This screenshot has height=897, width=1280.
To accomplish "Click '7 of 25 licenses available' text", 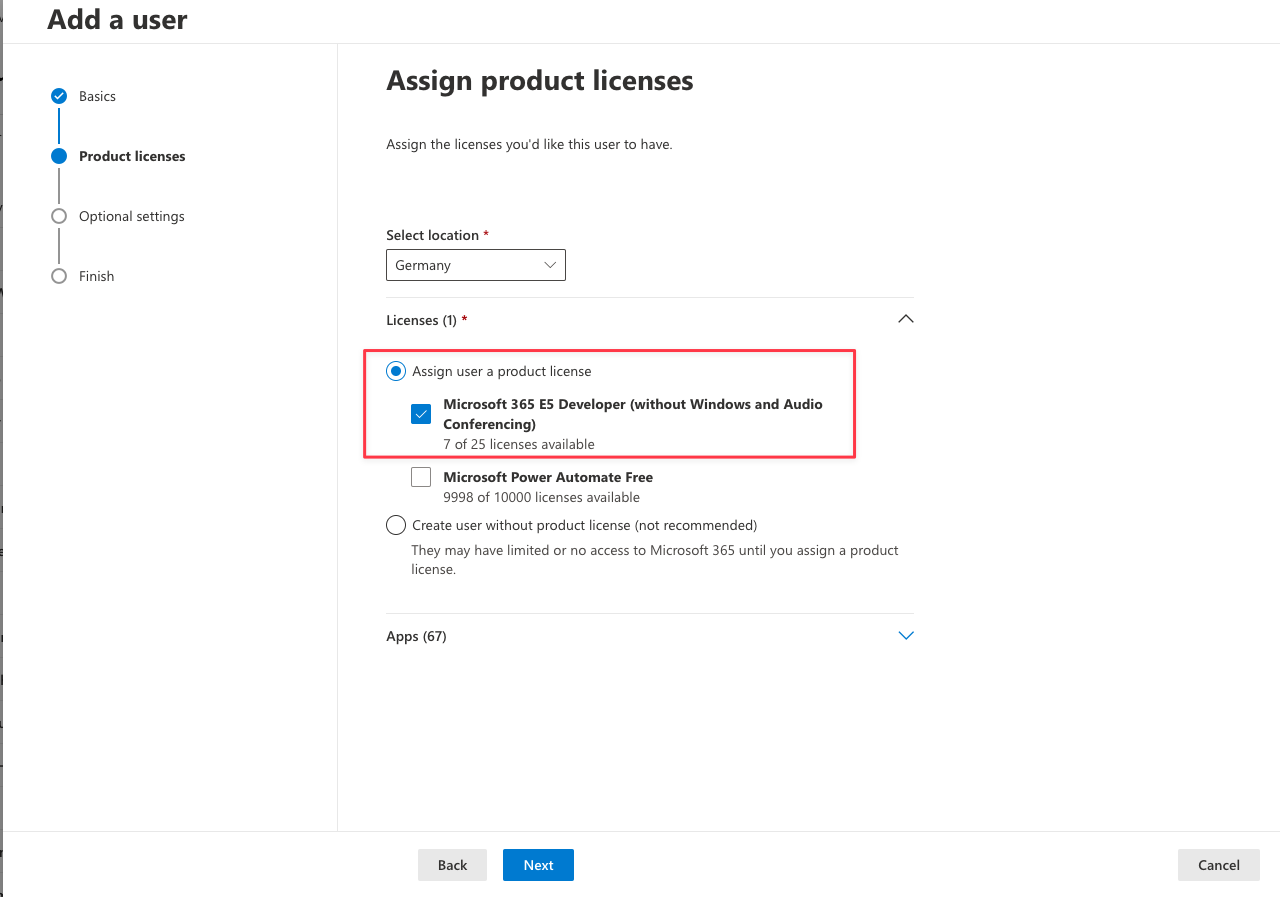I will click(519, 444).
